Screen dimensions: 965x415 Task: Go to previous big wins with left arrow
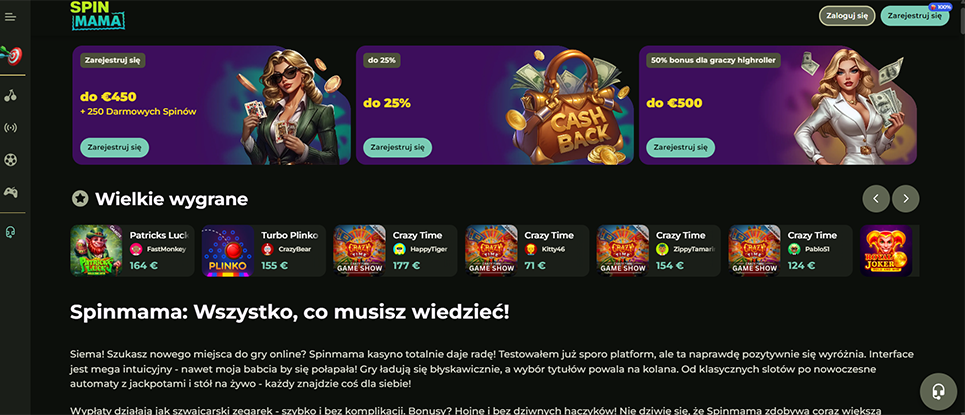point(876,199)
